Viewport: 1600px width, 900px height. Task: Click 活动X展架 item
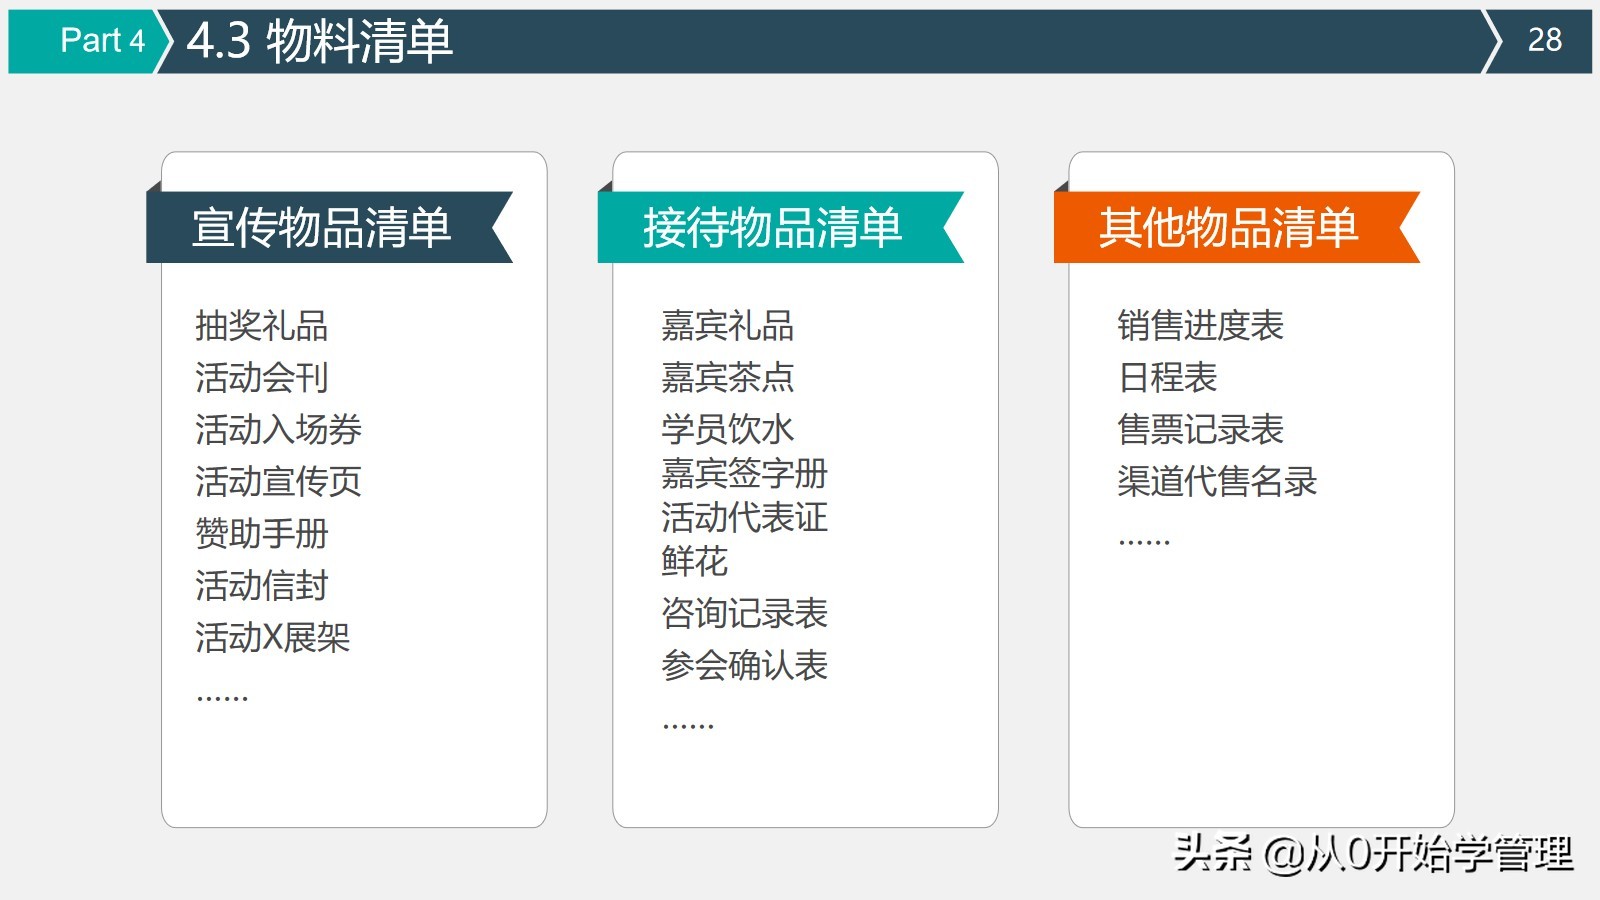click(274, 638)
